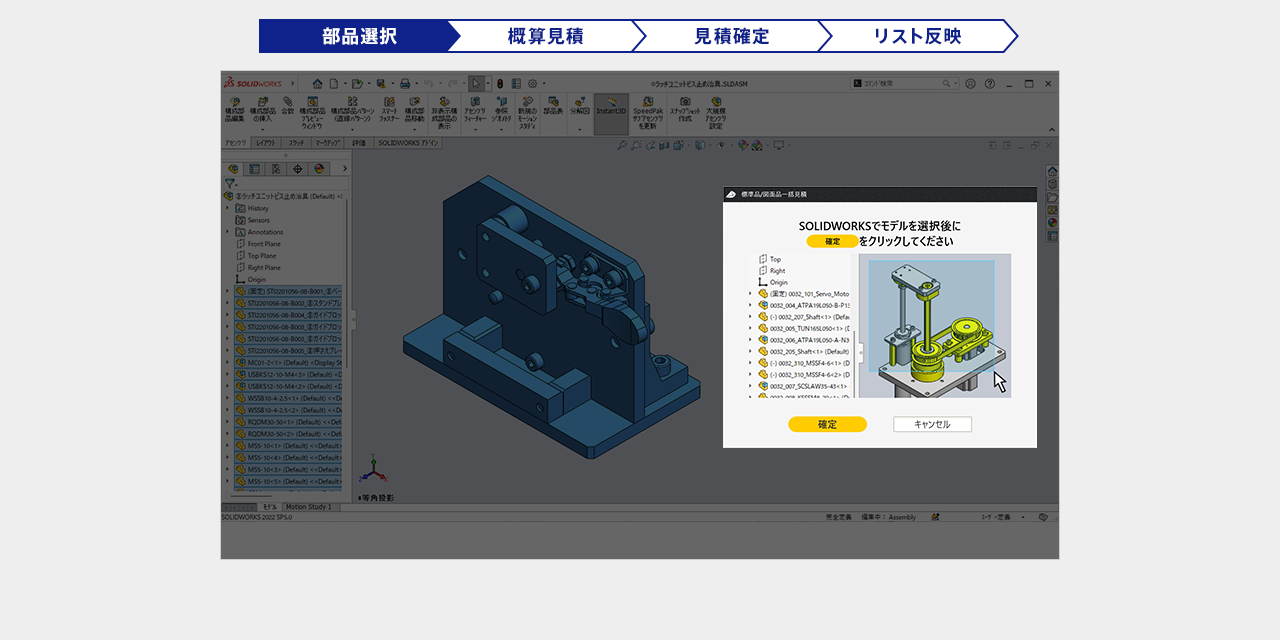Open the Options gear icon
Viewport: 1280px width, 640px height.
coord(532,84)
